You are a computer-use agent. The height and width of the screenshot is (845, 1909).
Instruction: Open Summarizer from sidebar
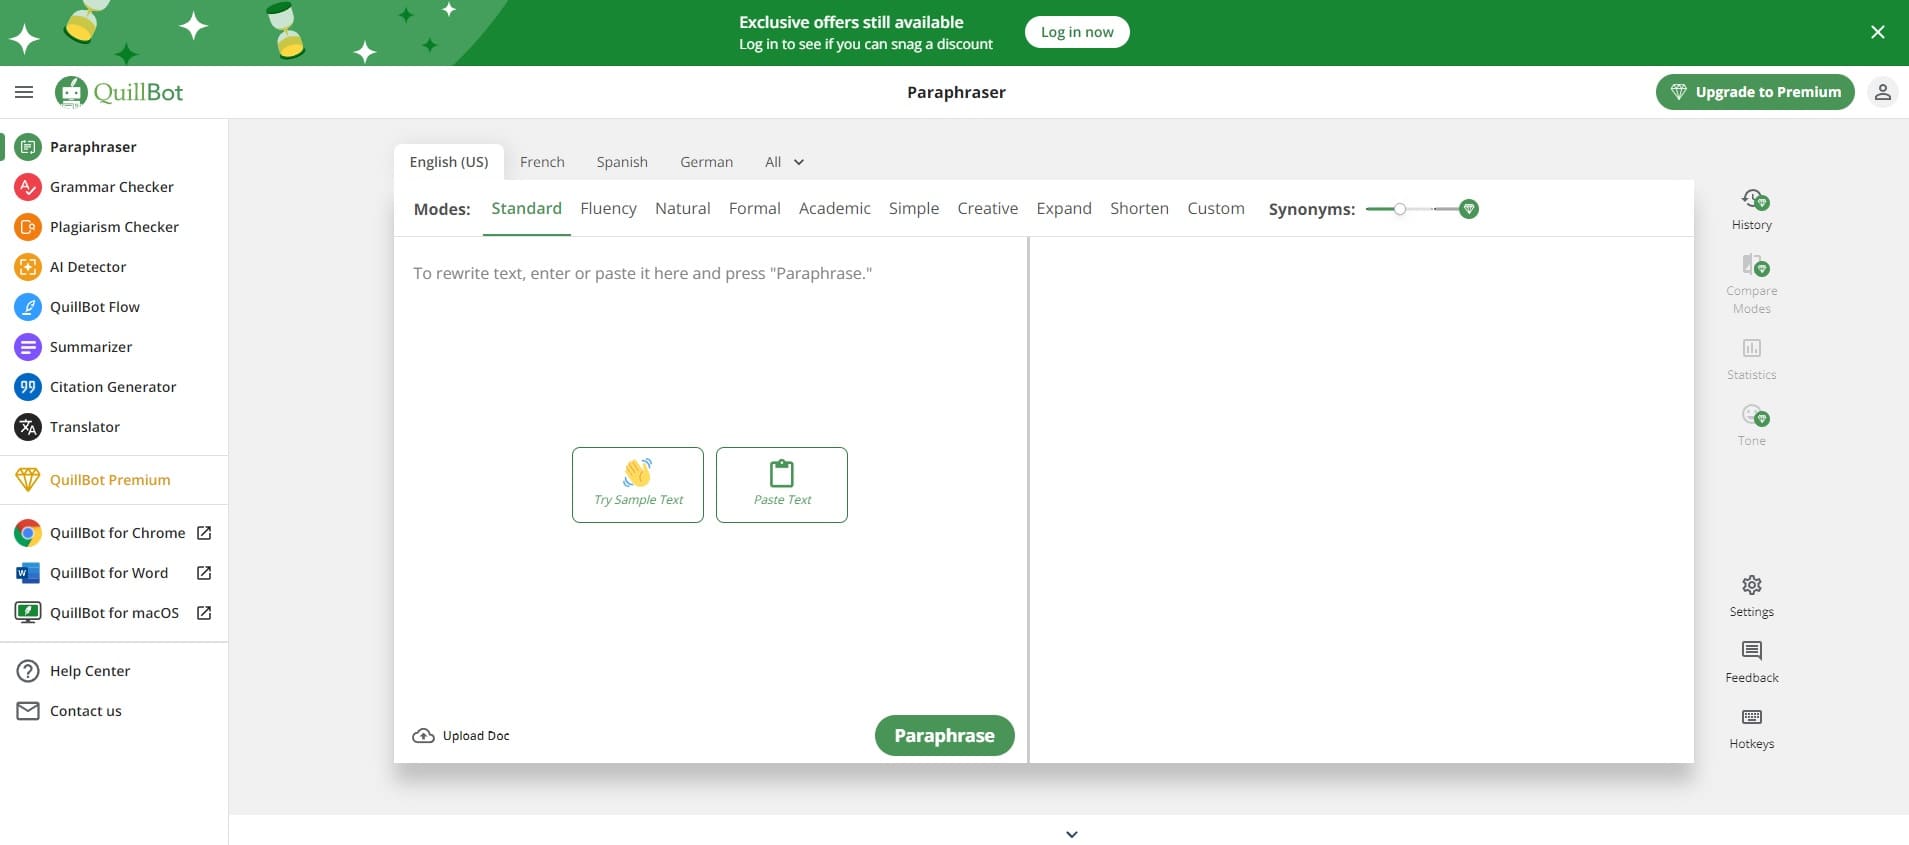[114, 347]
